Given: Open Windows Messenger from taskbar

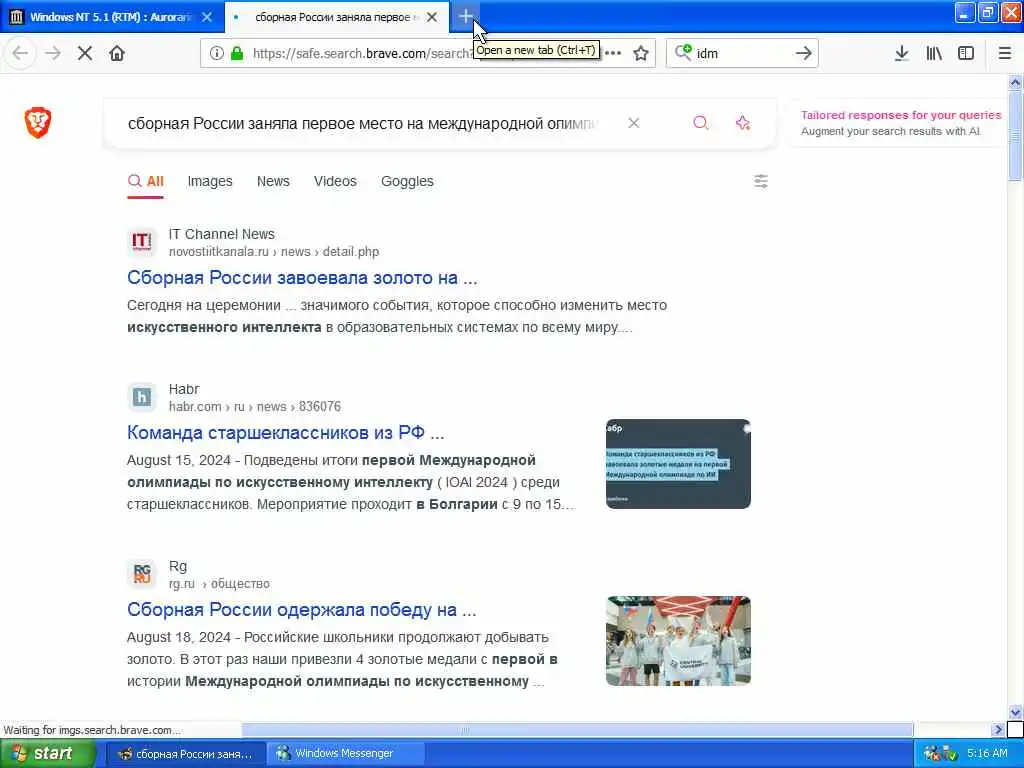Looking at the screenshot, I should pos(346,754).
